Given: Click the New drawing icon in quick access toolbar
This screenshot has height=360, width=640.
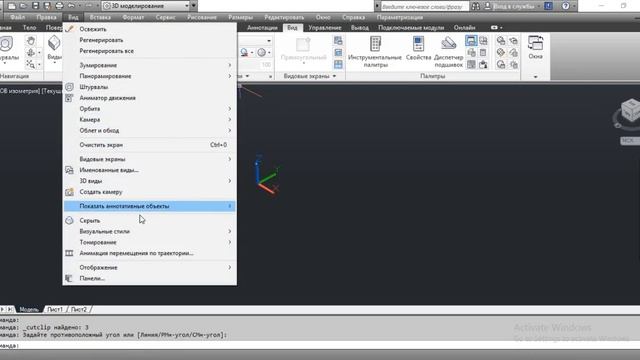Looking at the screenshot, I should (12, 6).
